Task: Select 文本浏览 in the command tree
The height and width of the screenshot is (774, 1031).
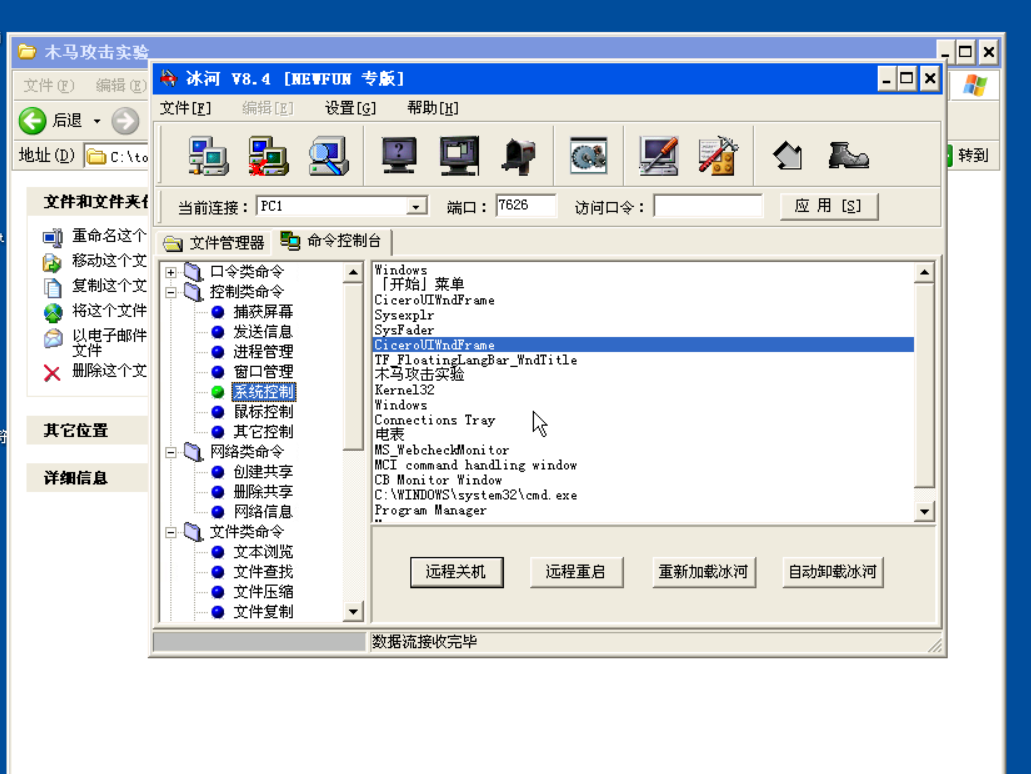Action: (263, 552)
